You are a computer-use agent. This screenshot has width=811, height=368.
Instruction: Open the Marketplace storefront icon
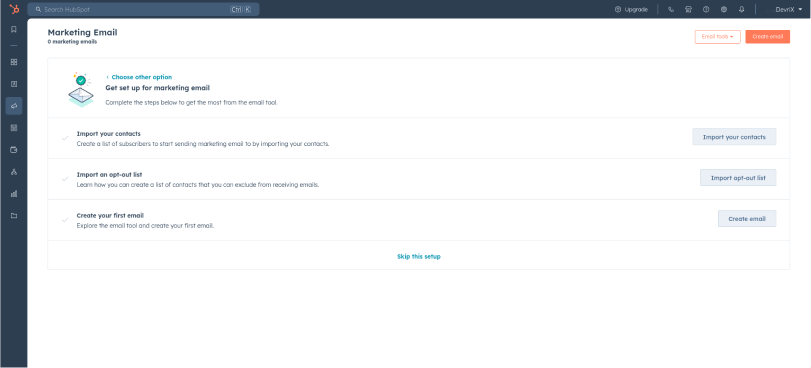(x=688, y=9)
